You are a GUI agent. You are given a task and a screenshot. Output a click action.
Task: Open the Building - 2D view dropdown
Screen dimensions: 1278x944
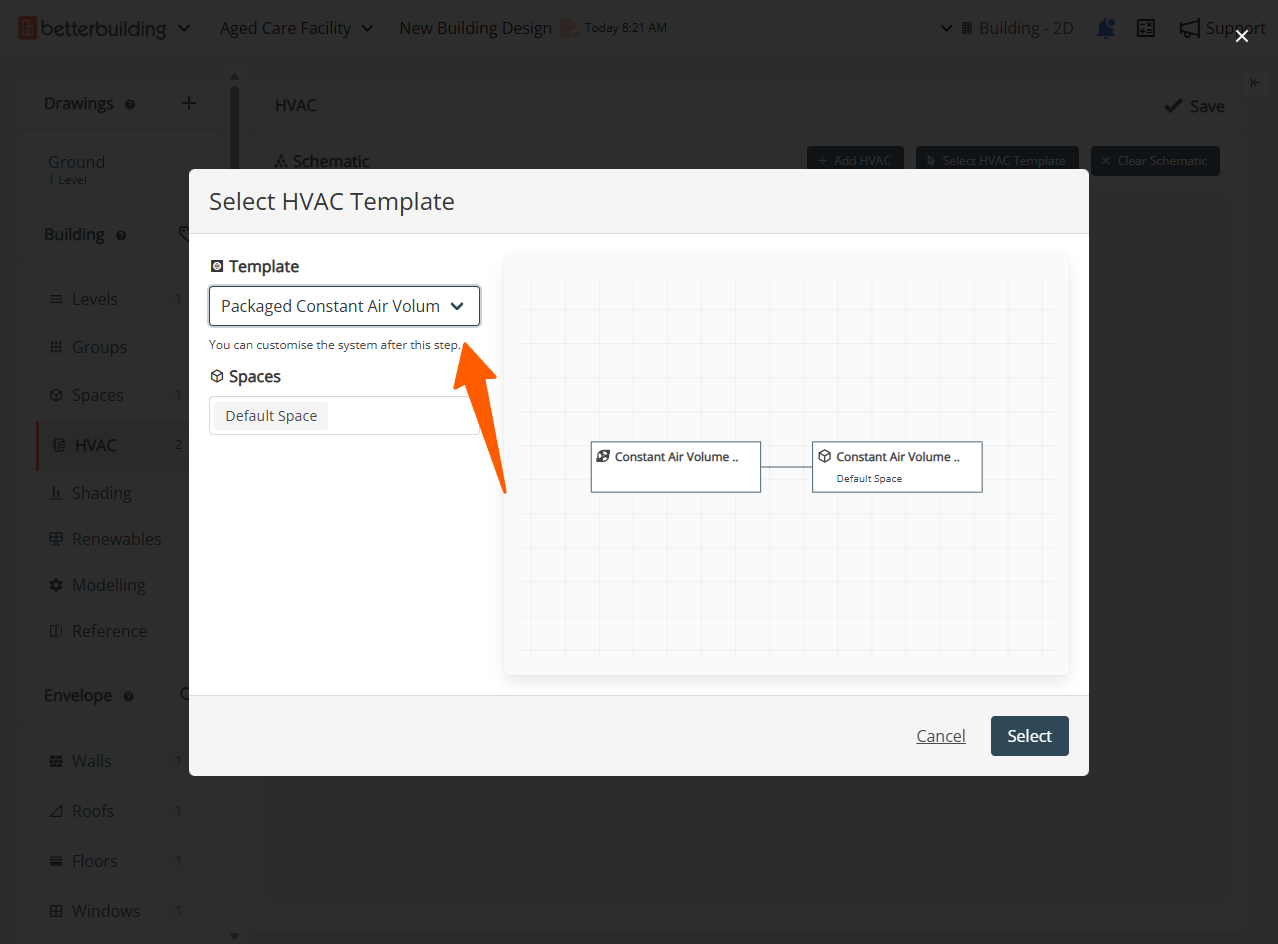(x=1007, y=28)
